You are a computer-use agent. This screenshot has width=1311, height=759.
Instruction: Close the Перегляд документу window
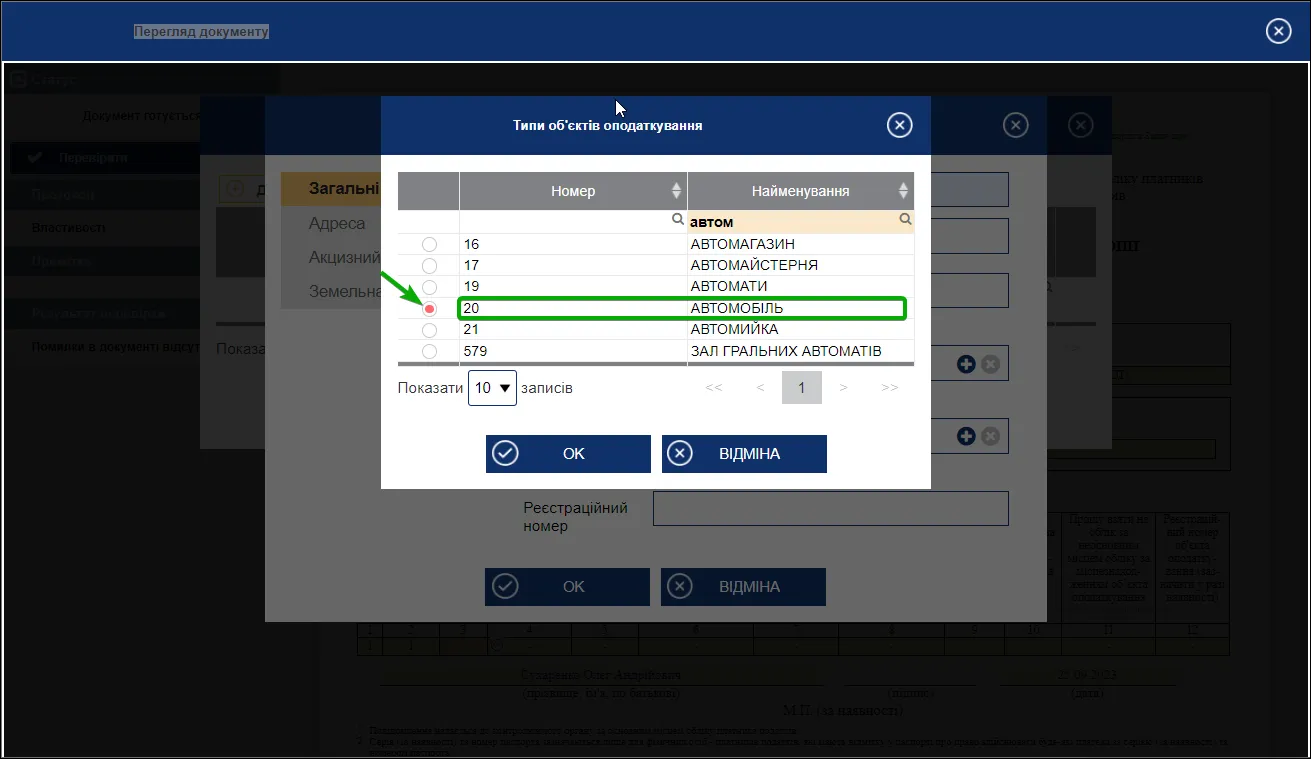coord(1279,31)
